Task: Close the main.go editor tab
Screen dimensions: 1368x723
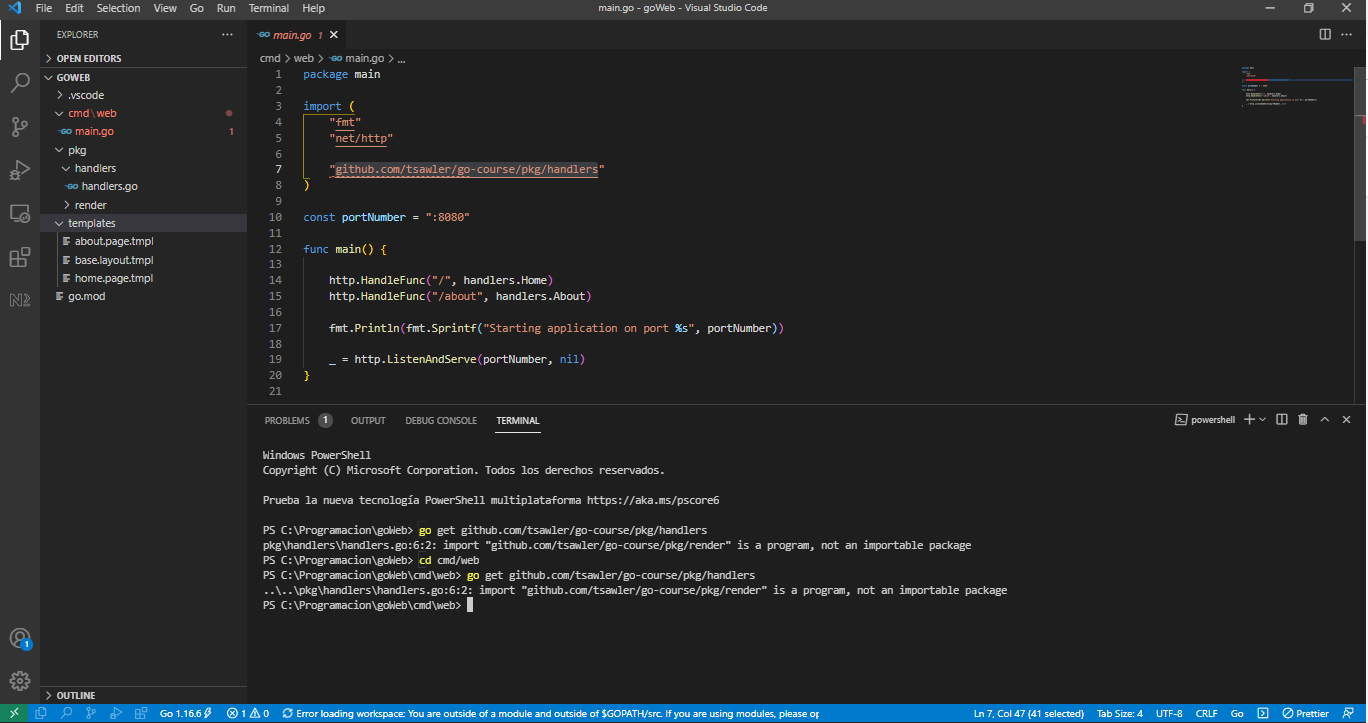Action: pyautogui.click(x=334, y=34)
